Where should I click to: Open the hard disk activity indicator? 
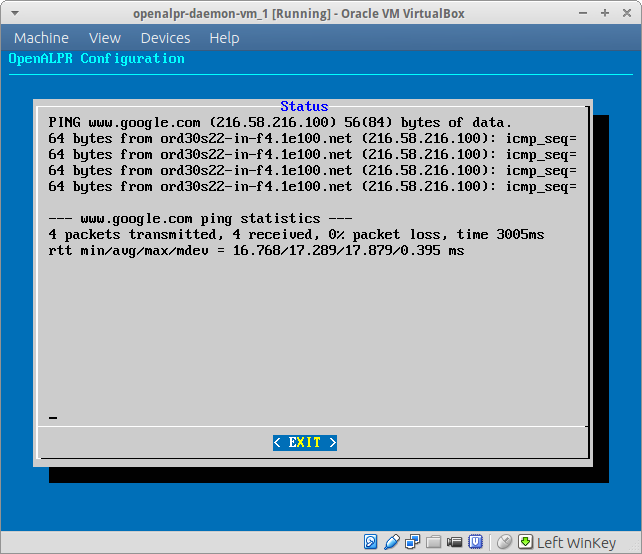click(370, 542)
